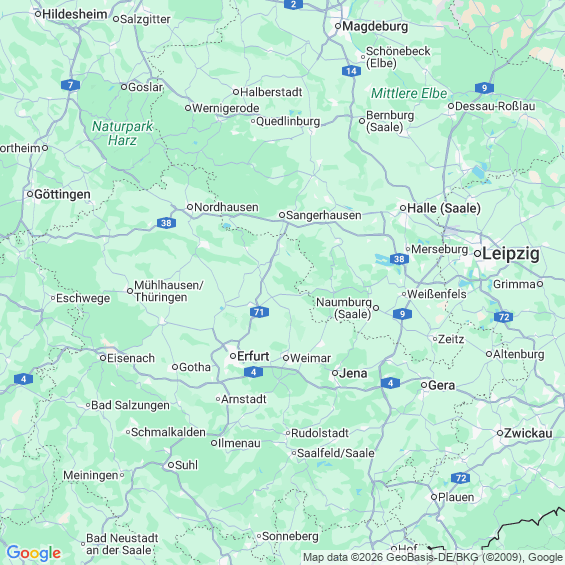Open the Google logo link
The width and height of the screenshot is (565, 565).
tap(34, 553)
